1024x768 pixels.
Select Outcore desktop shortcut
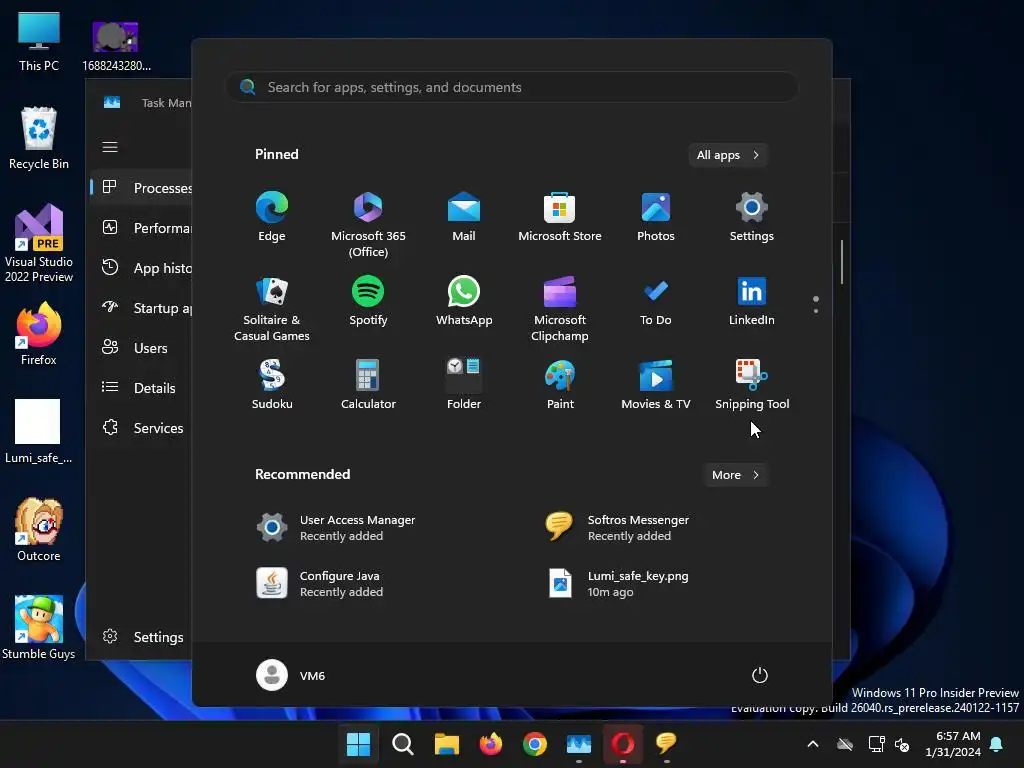39,530
